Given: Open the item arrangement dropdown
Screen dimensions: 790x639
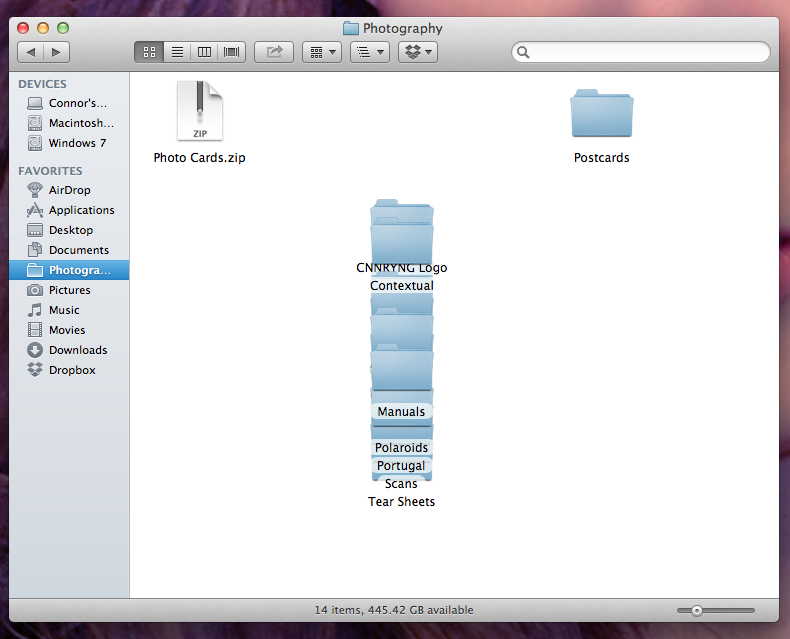Looking at the screenshot, I should (322, 52).
